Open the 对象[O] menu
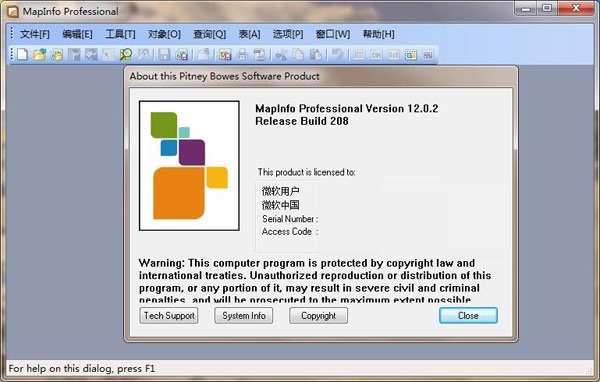The height and width of the screenshot is (382, 600). (x=164, y=34)
